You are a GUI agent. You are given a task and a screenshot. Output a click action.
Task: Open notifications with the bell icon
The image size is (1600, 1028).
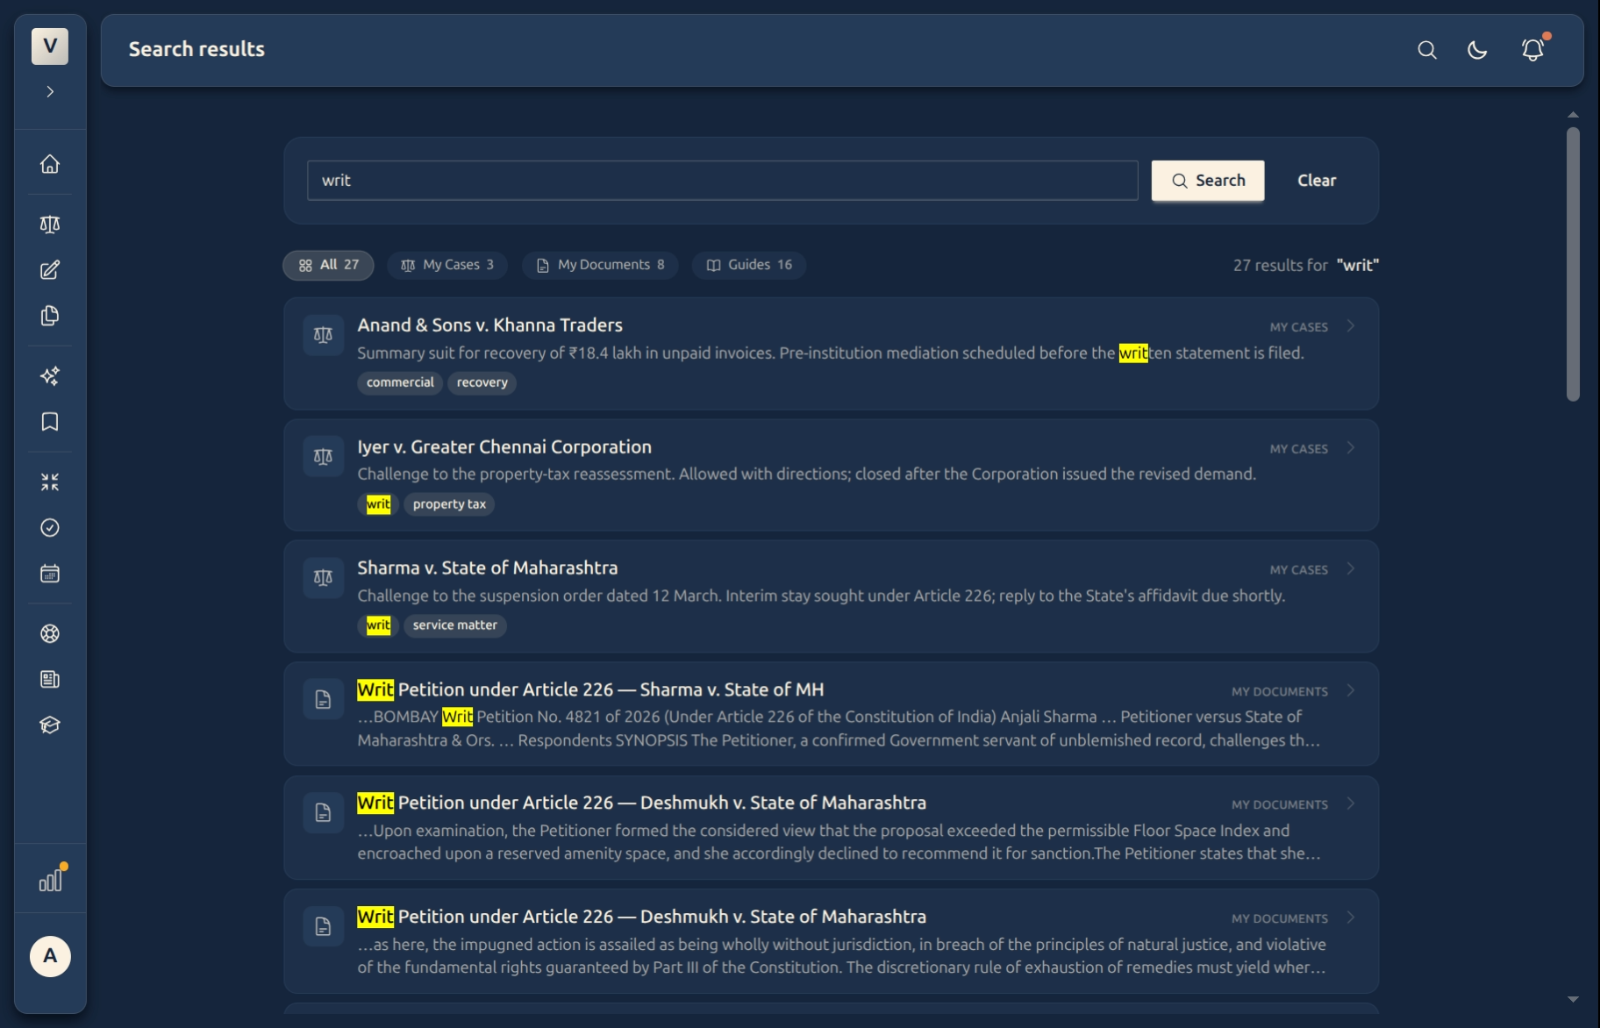[x=1533, y=50]
